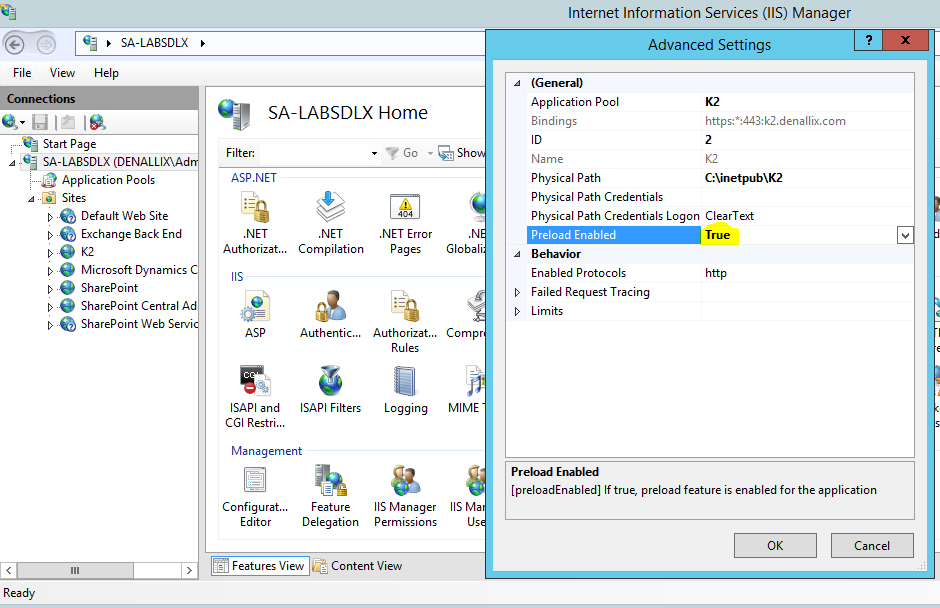
Task: Open the IIS Manager Permissions icon
Action: point(405,480)
